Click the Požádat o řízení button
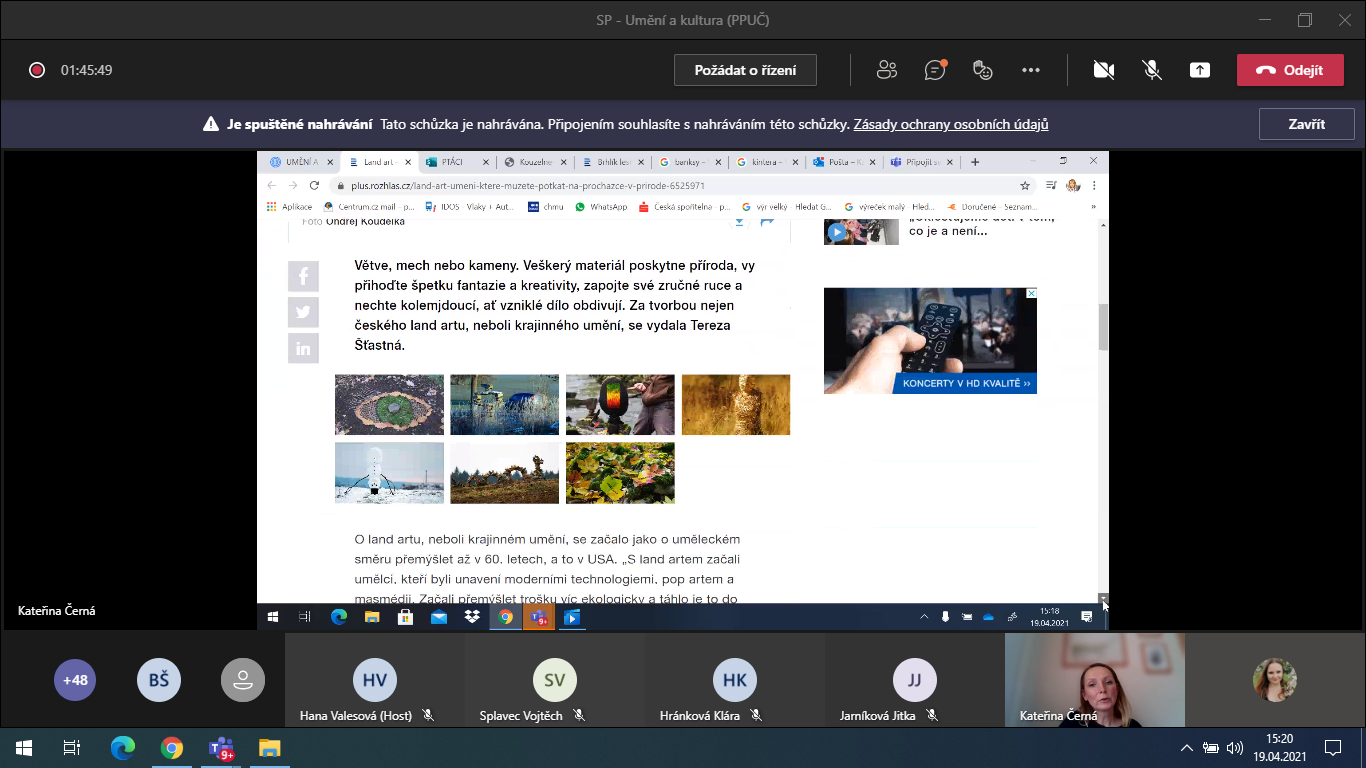The image size is (1366, 768). 744,70
